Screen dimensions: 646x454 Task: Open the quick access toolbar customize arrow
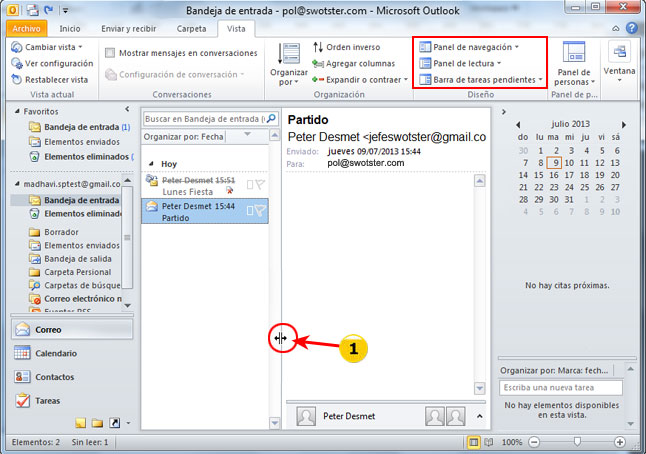pyautogui.click(x=65, y=10)
